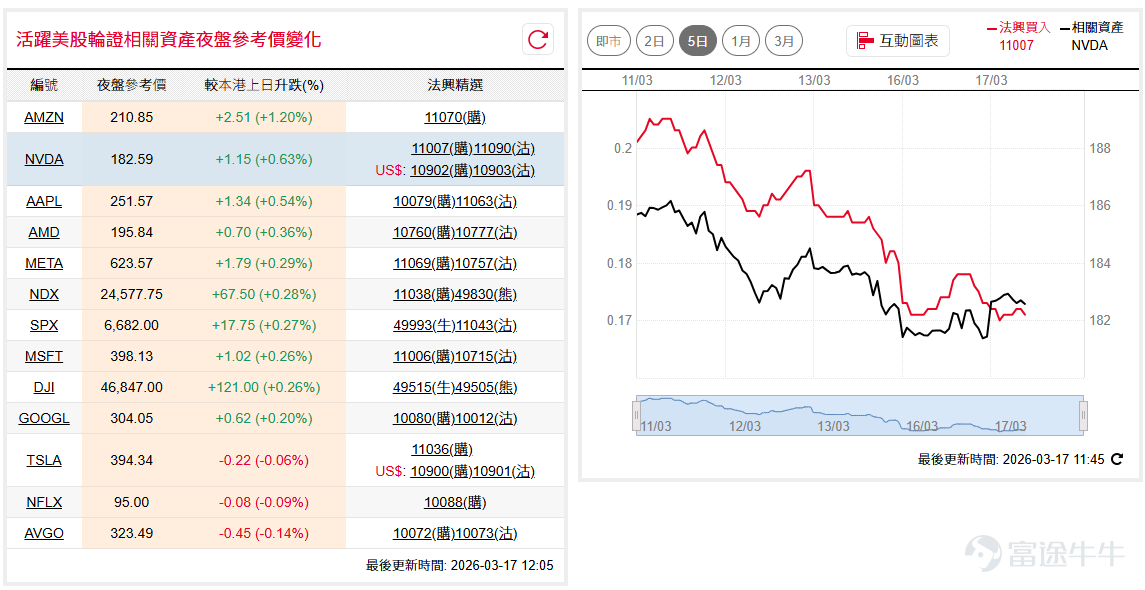Click the 較本港上日升跌(%) column header
Screen dimensions: 1145x590
[x=264, y=85]
